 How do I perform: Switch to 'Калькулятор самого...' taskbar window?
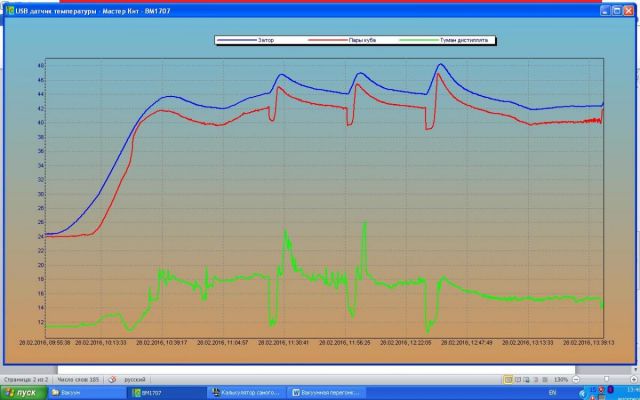[x=247, y=393]
